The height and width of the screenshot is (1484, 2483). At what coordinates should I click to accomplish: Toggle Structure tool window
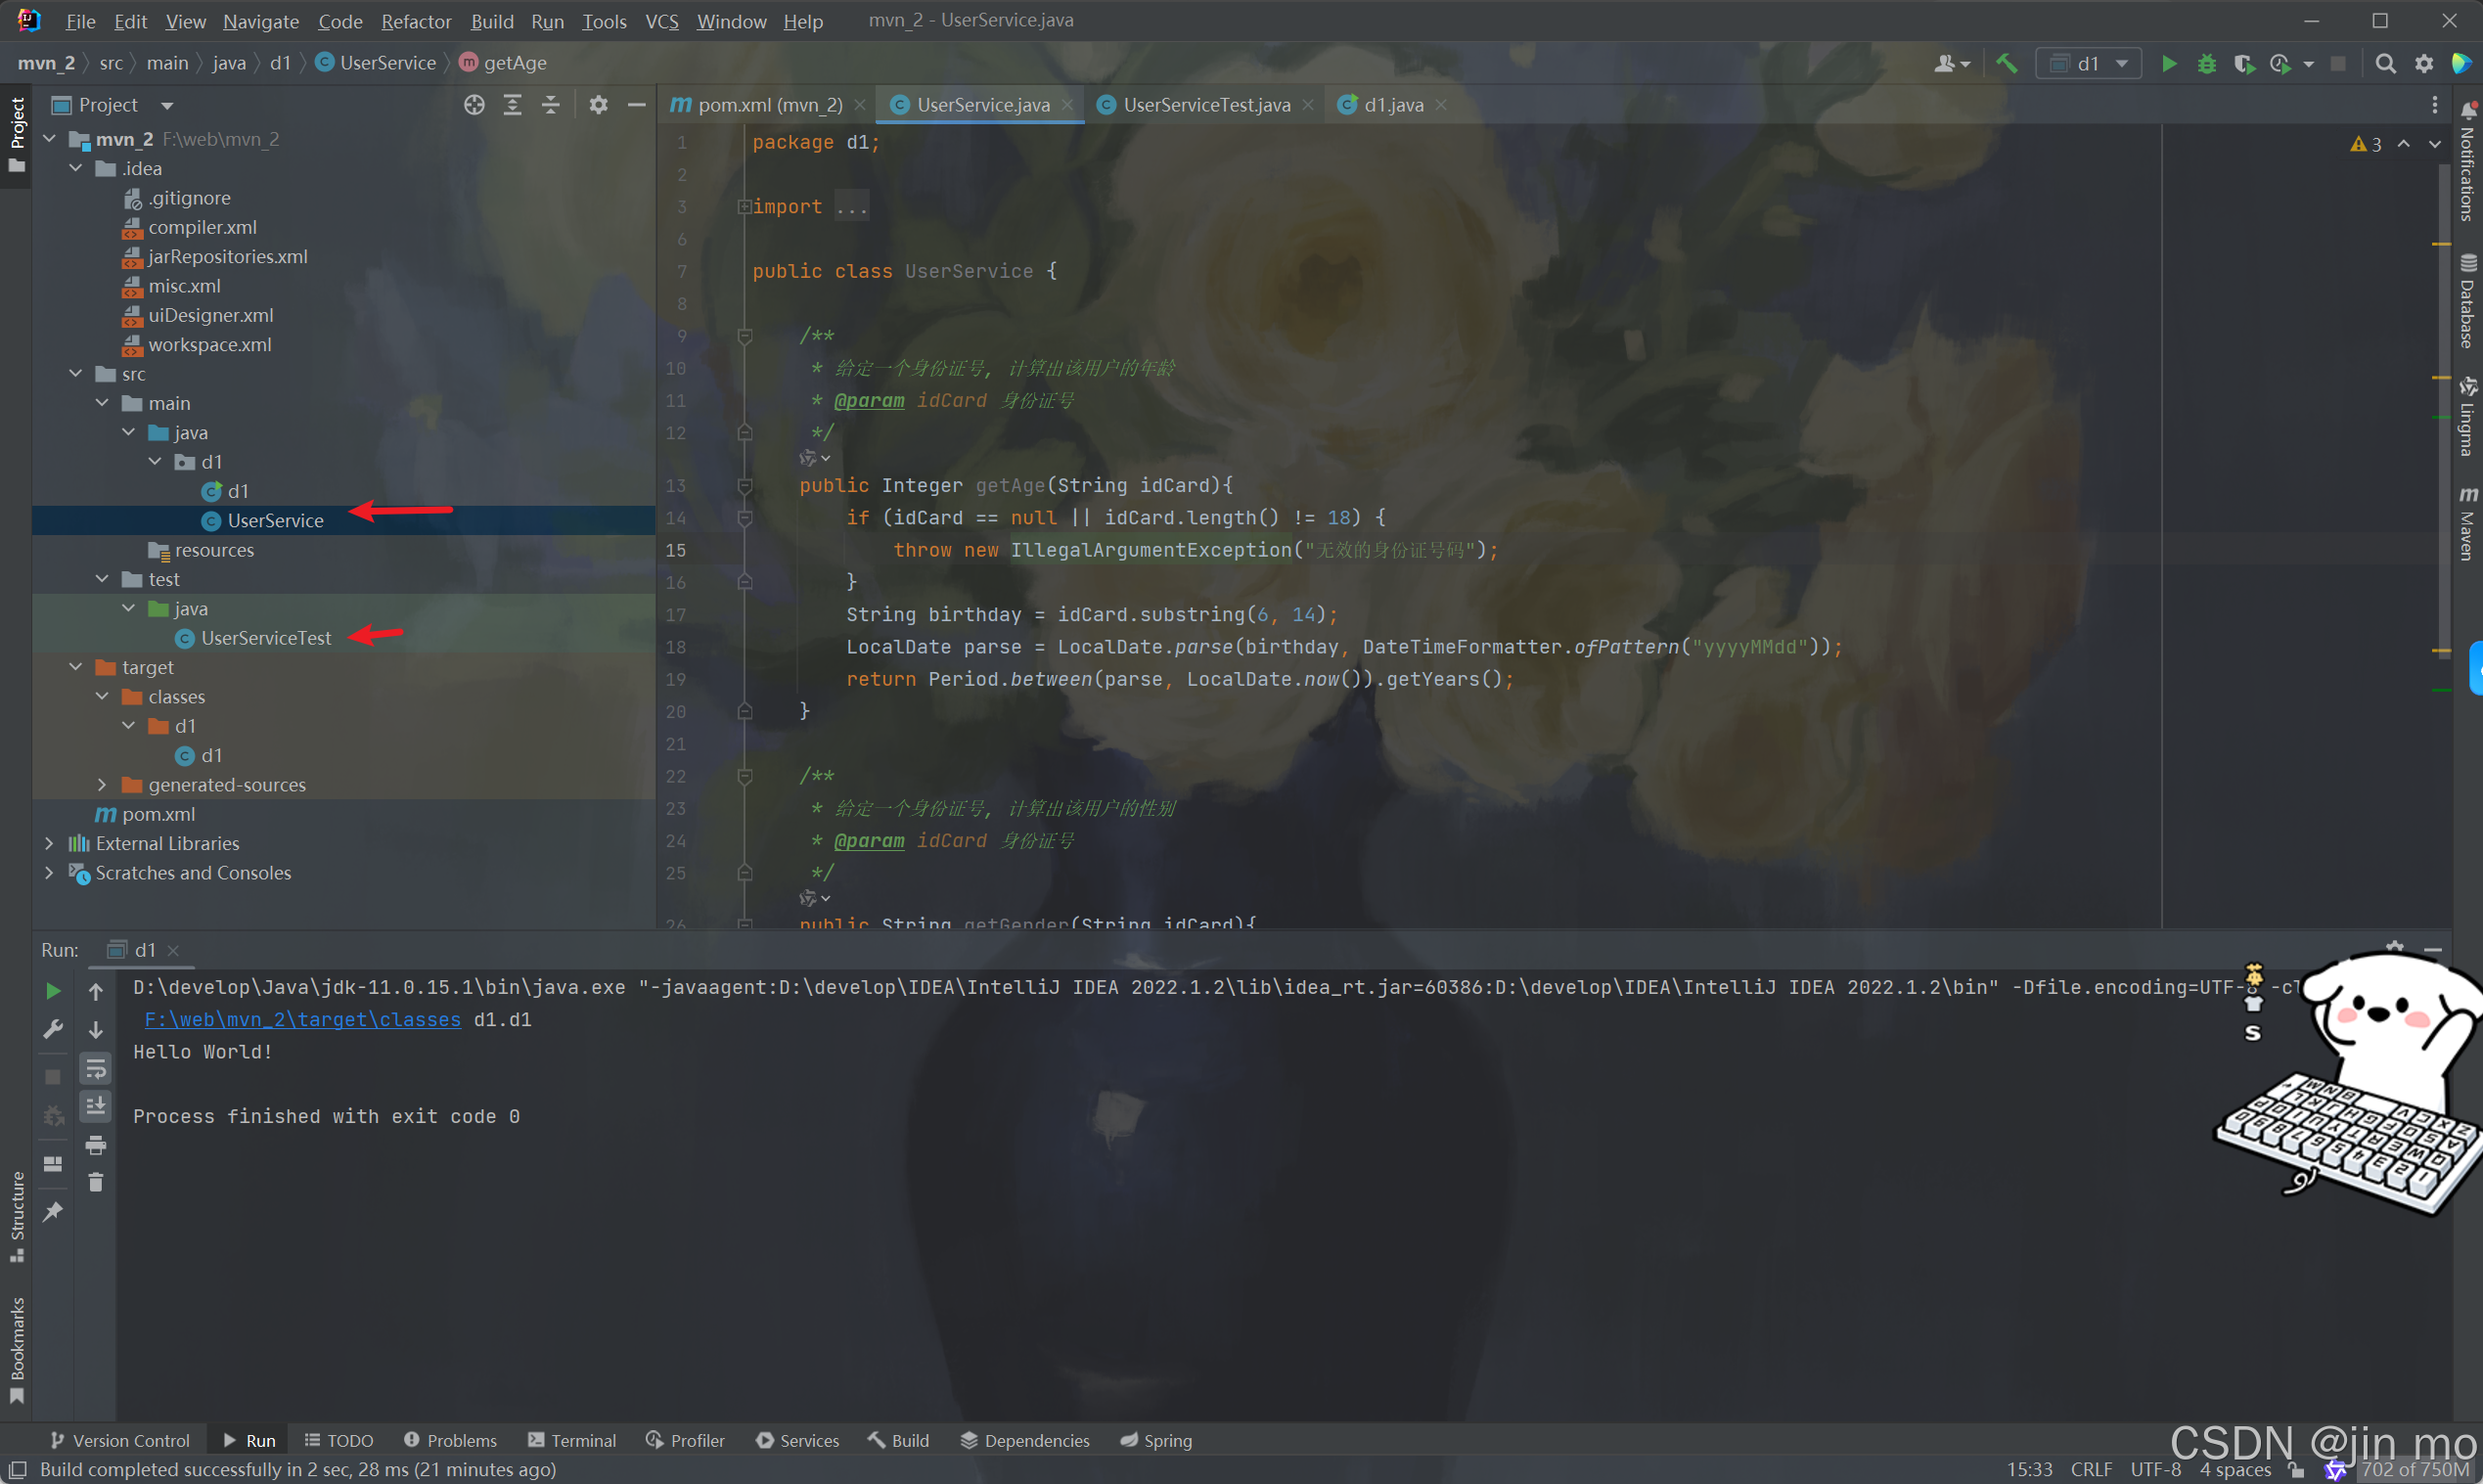[17, 1216]
